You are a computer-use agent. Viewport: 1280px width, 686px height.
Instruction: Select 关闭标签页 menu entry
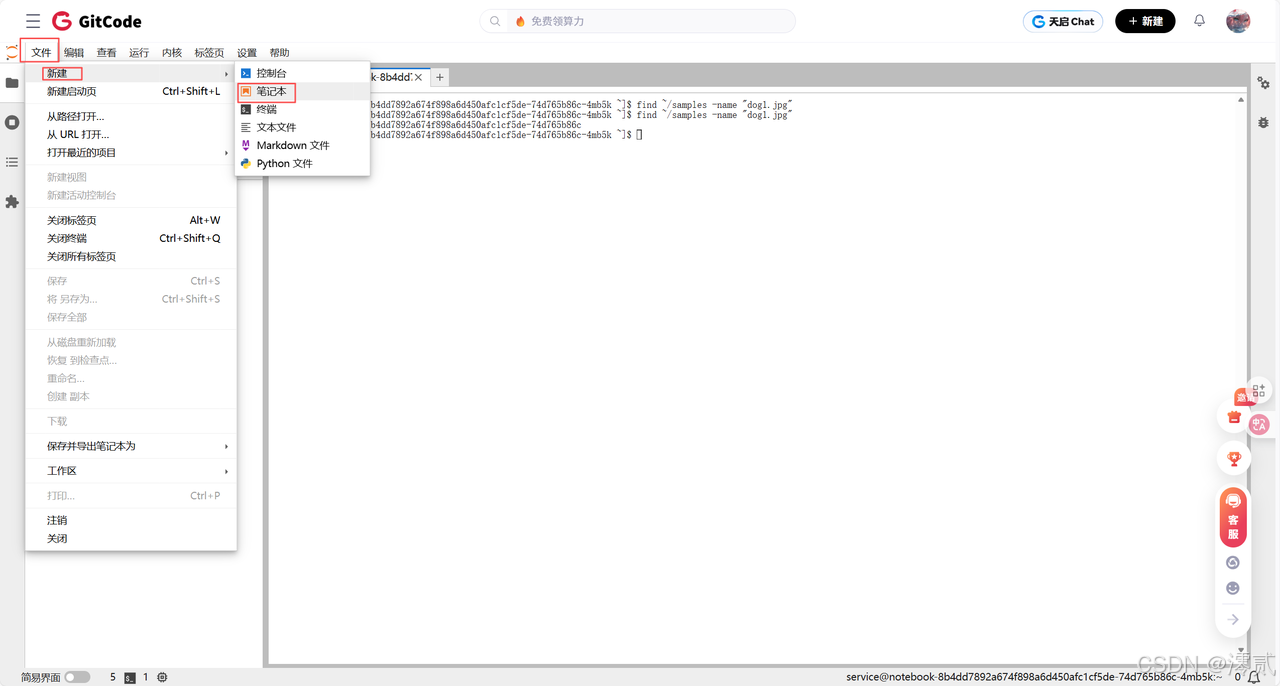[131, 220]
